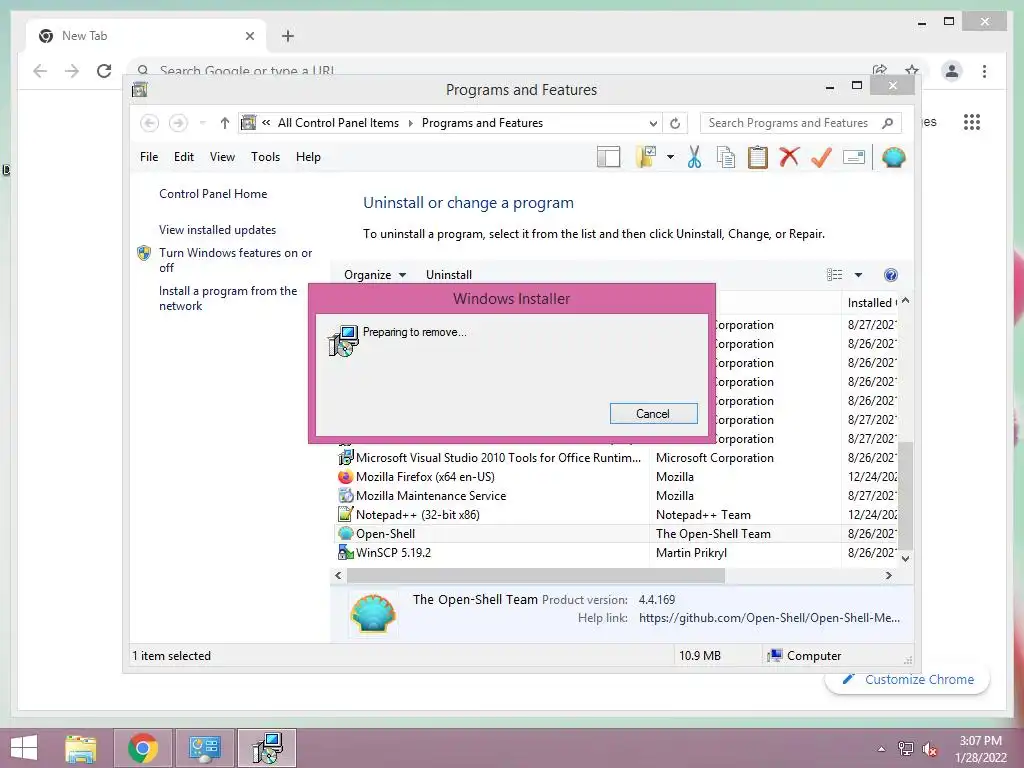Screen dimensions: 1024x768
Task: Click the red X Delete toolbar icon
Action: (x=789, y=157)
